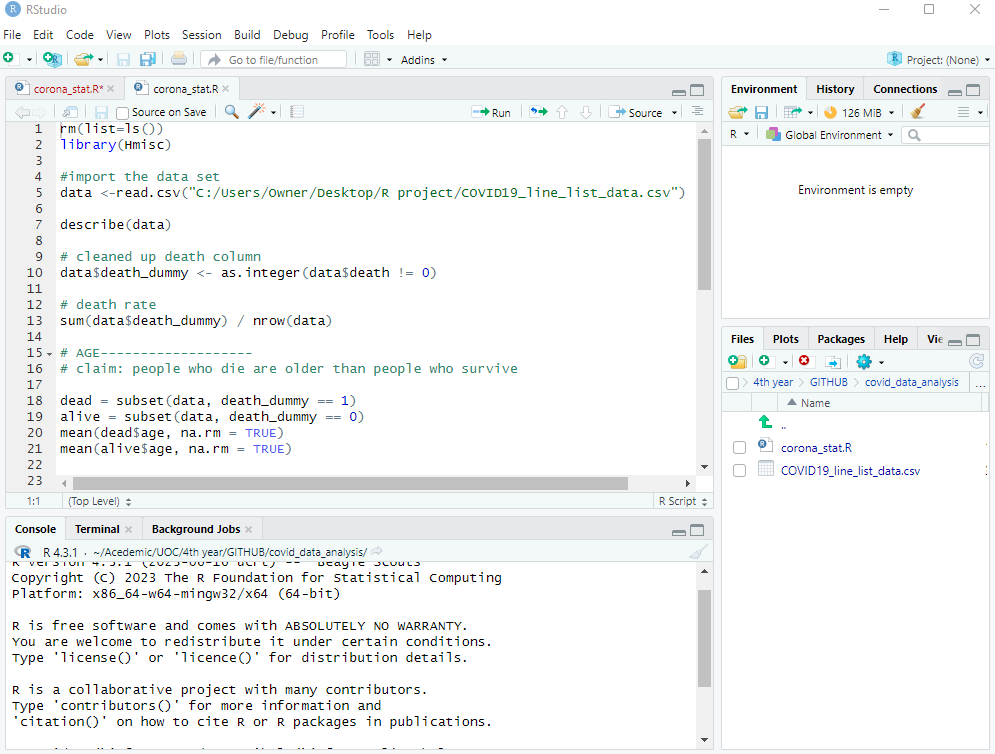The width and height of the screenshot is (995, 754).
Task: Open the 126 MiB memory usage dropdown
Action: [859, 112]
